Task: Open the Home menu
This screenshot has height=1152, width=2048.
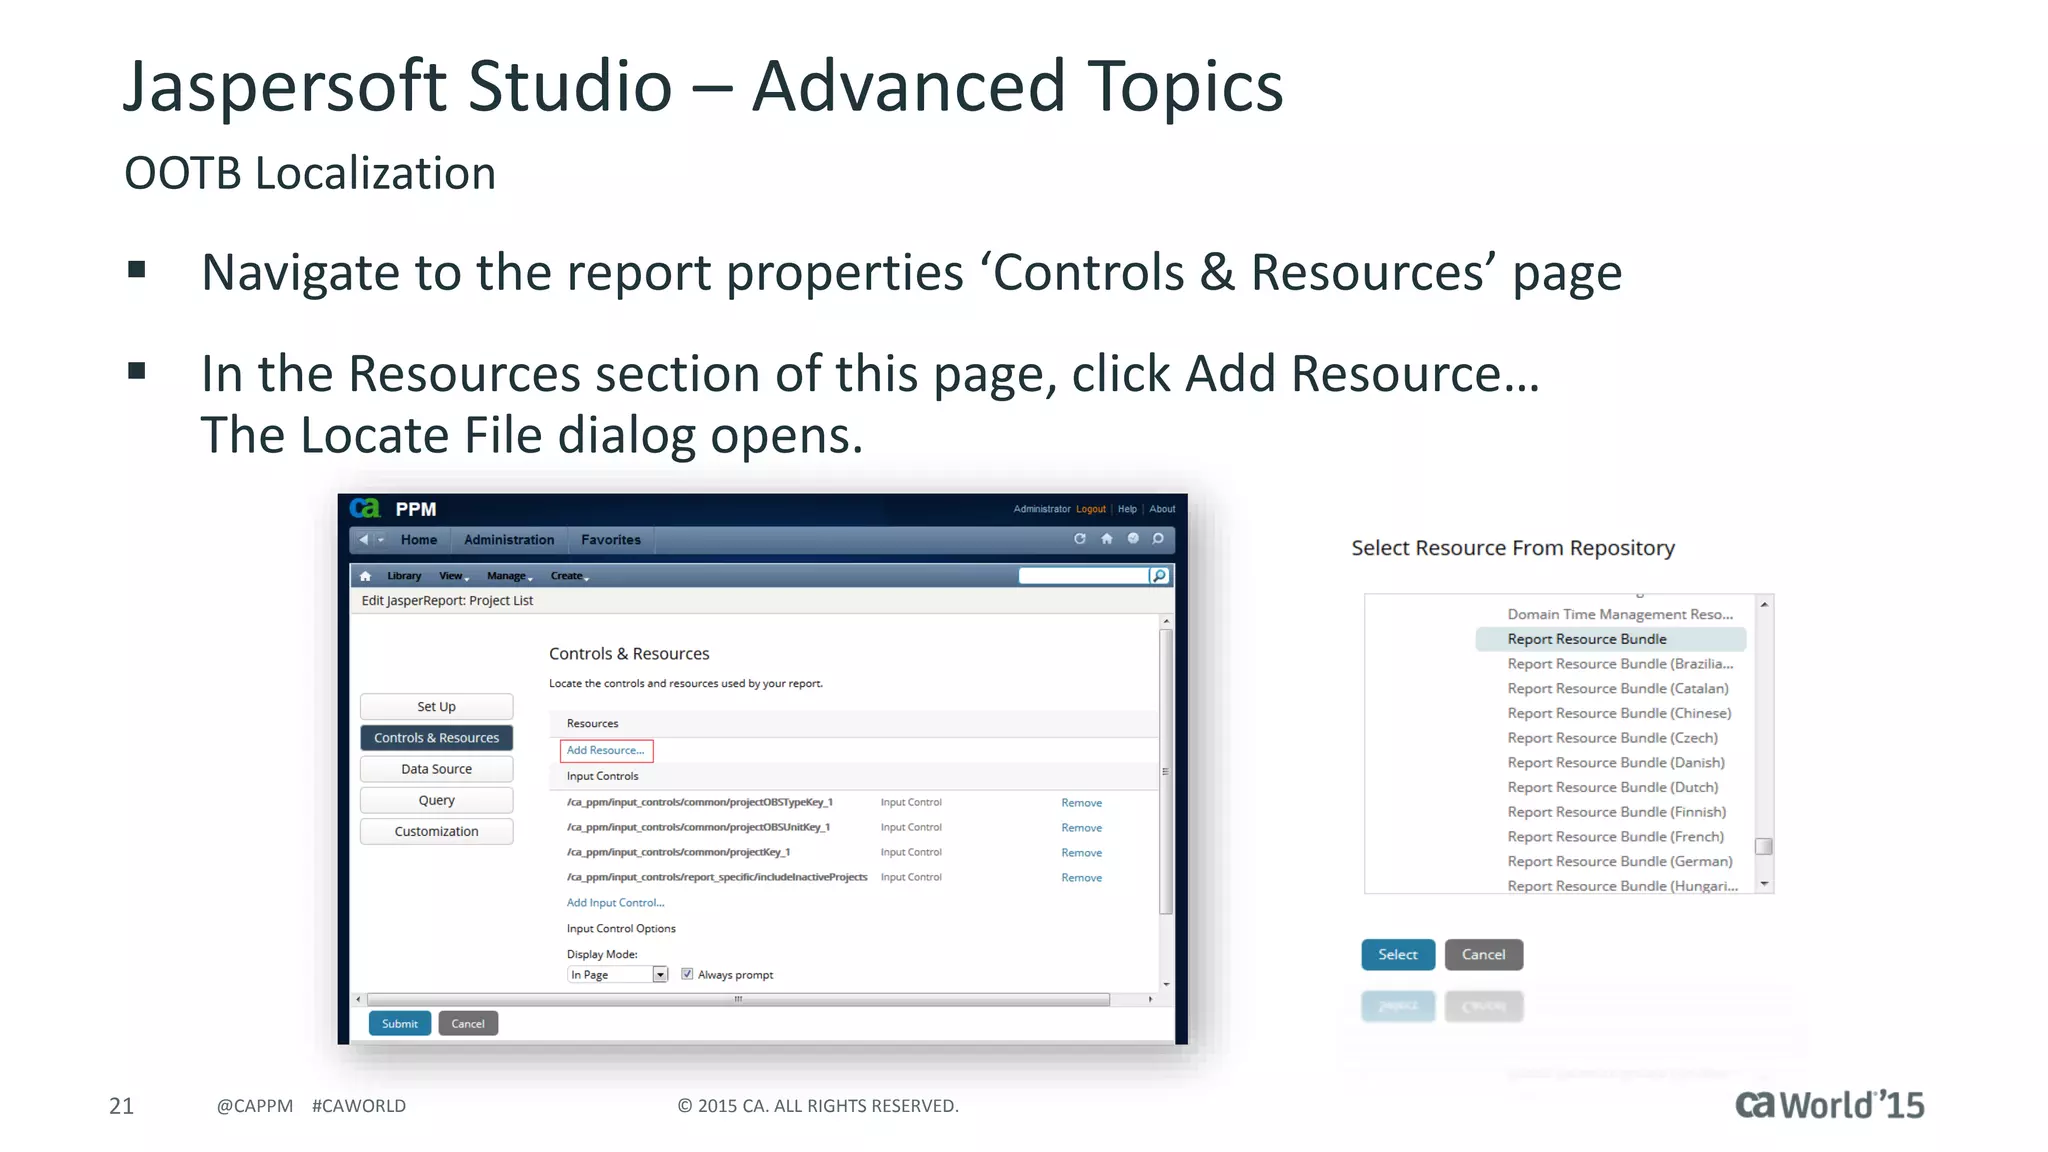Action: click(419, 540)
